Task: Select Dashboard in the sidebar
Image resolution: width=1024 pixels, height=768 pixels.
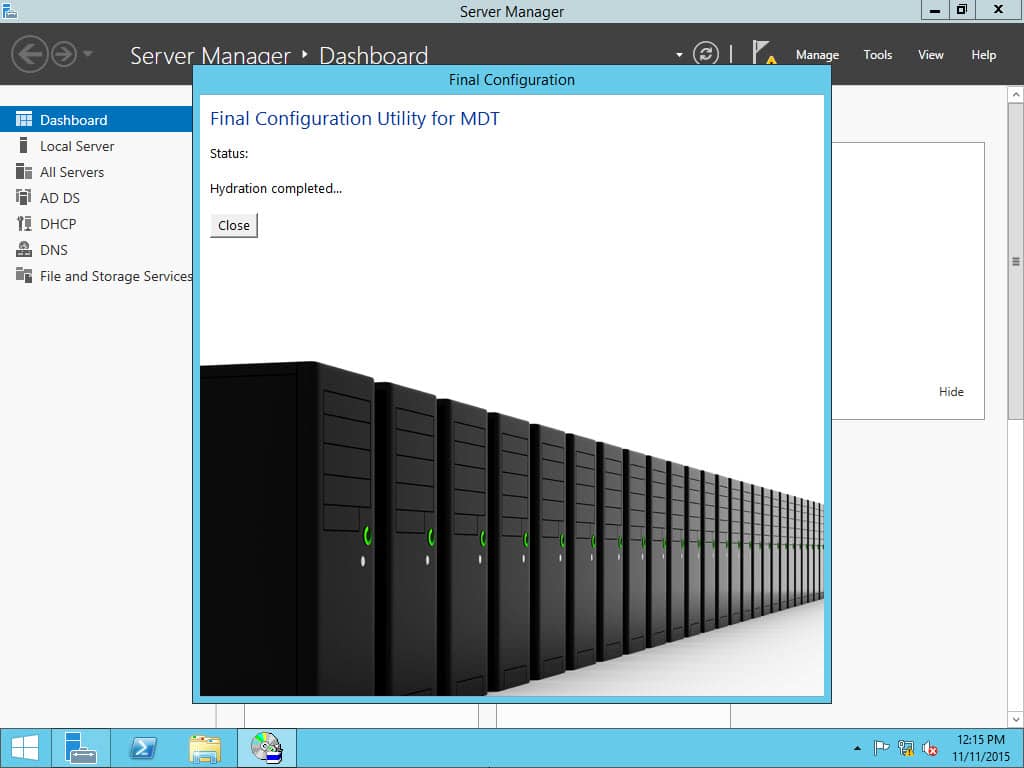Action: (x=96, y=120)
